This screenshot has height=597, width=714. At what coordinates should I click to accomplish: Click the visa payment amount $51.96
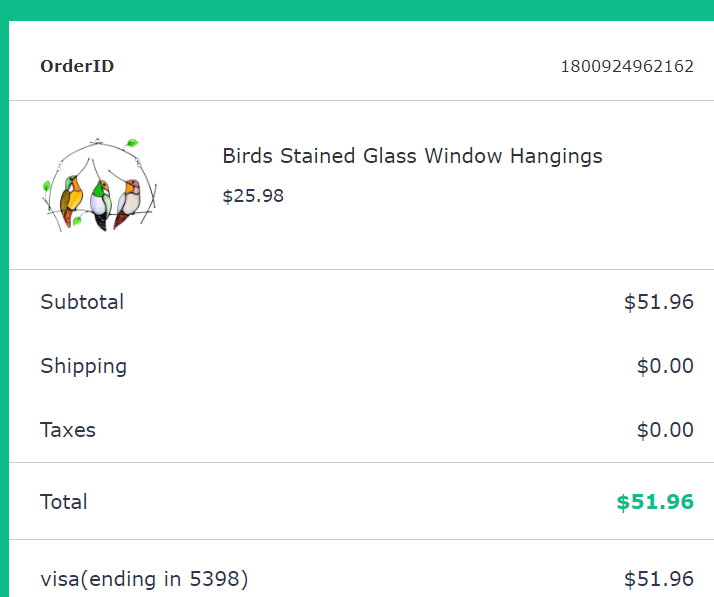click(x=658, y=578)
